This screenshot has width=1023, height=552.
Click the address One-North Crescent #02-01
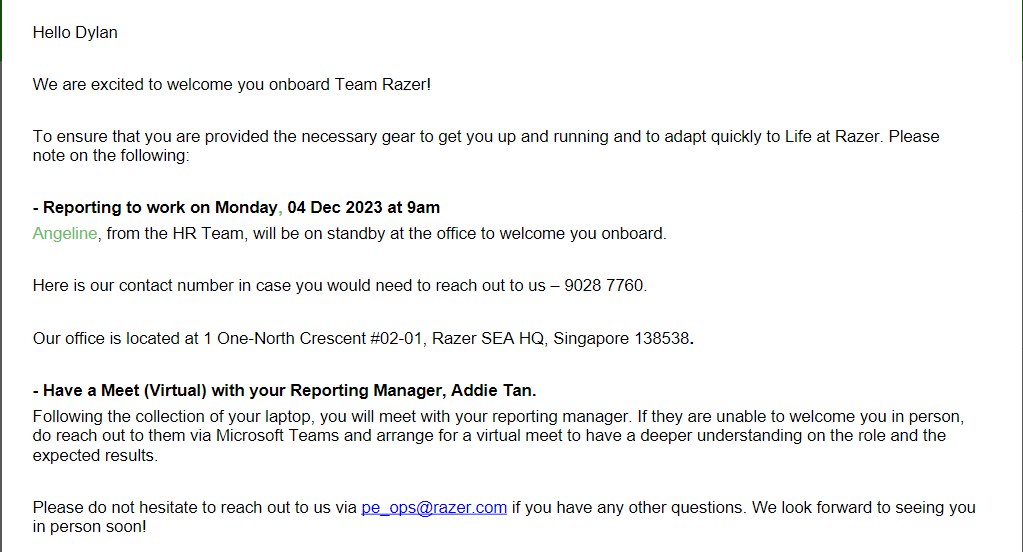coord(320,339)
